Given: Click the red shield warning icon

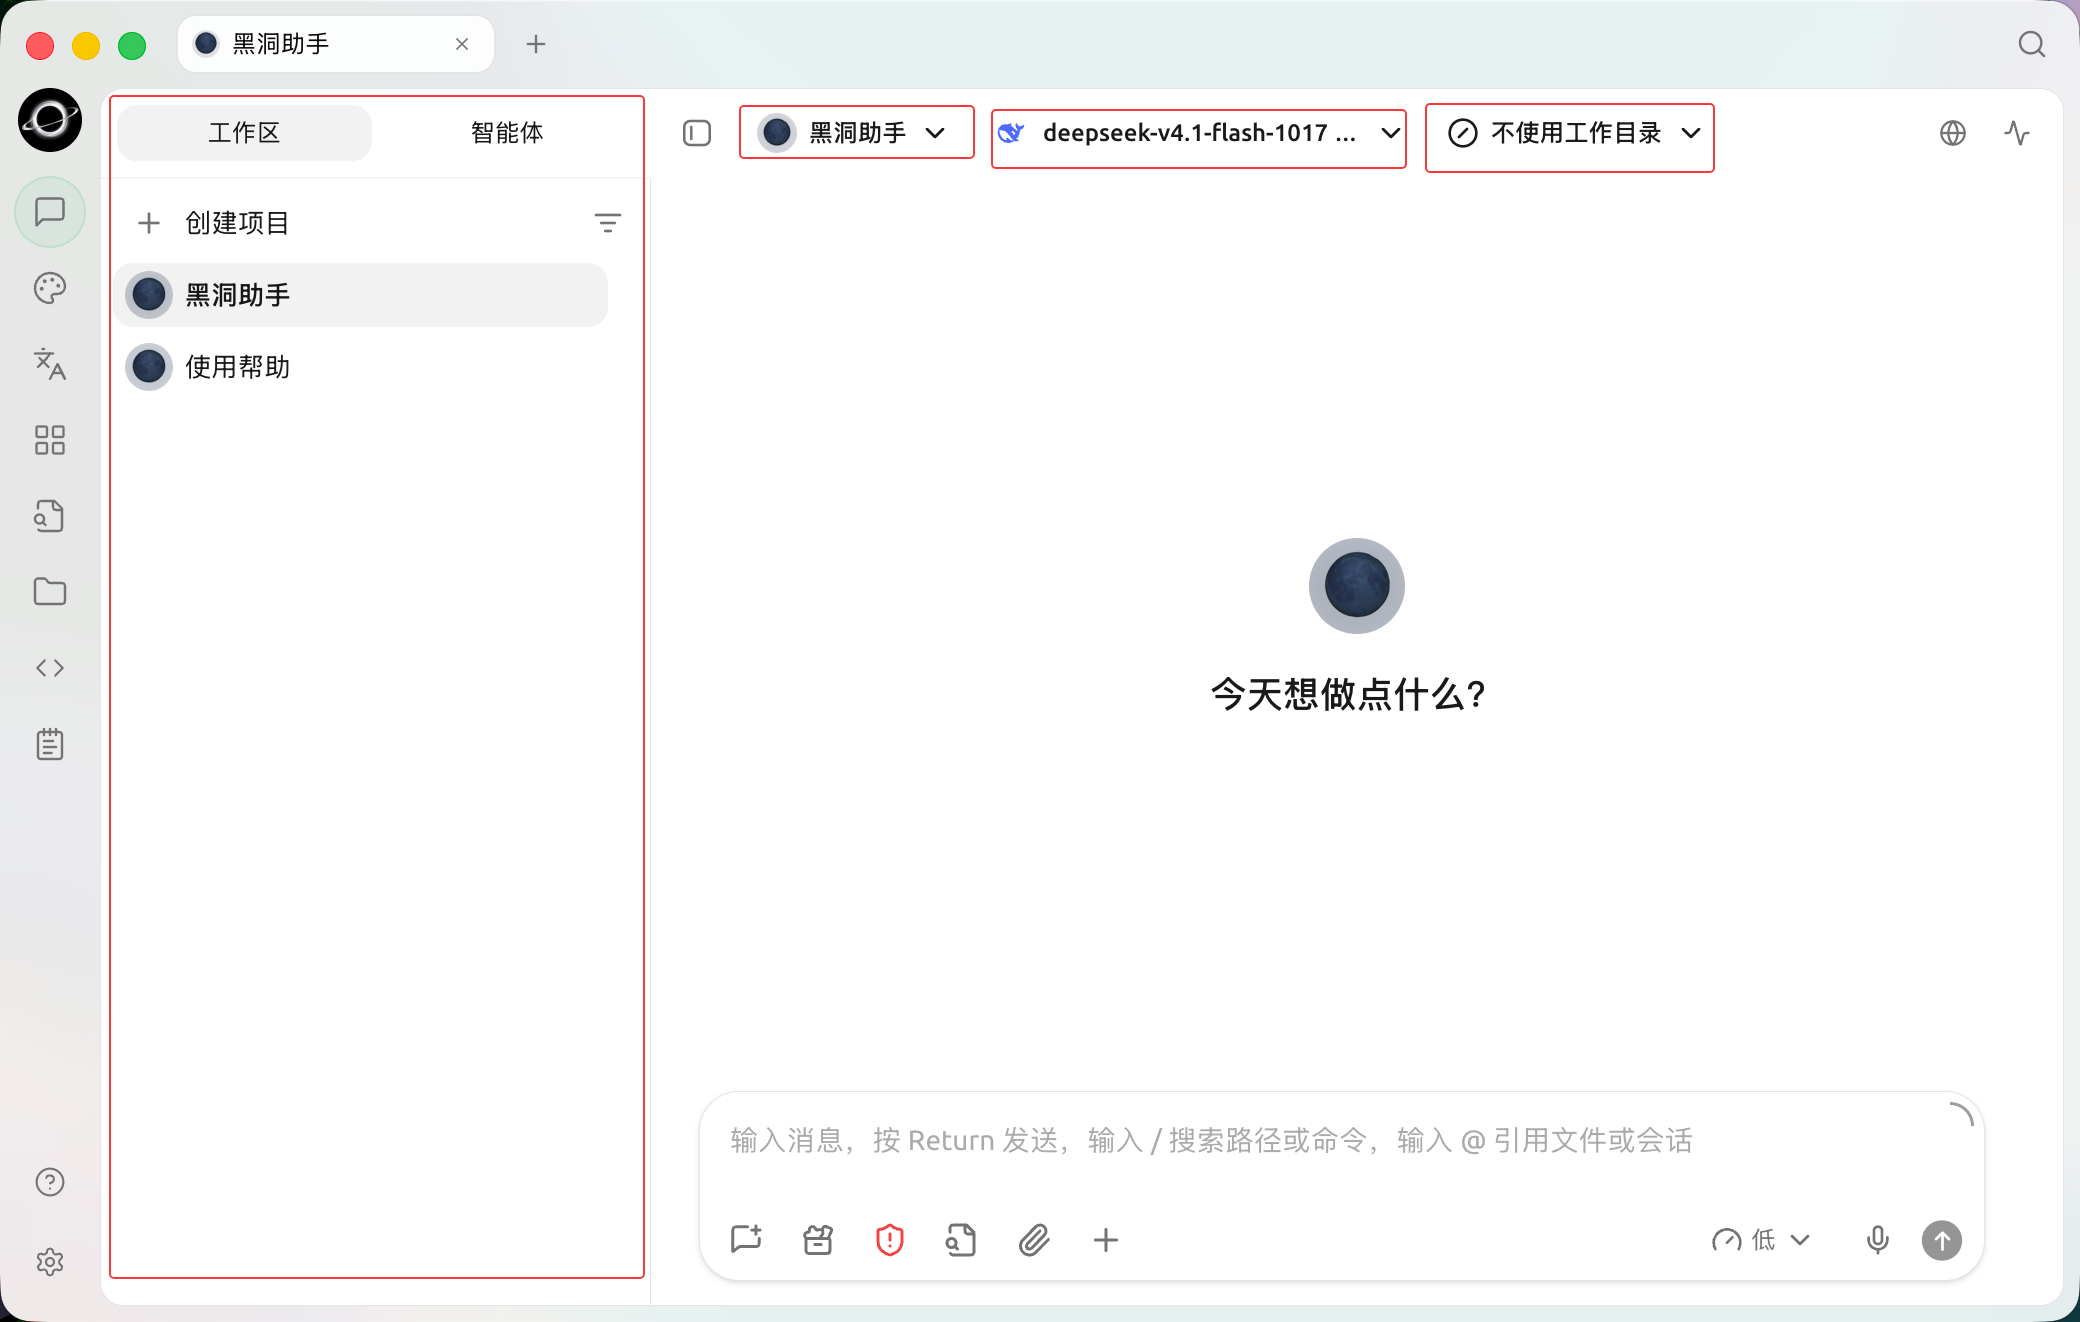Looking at the screenshot, I should tap(890, 1240).
